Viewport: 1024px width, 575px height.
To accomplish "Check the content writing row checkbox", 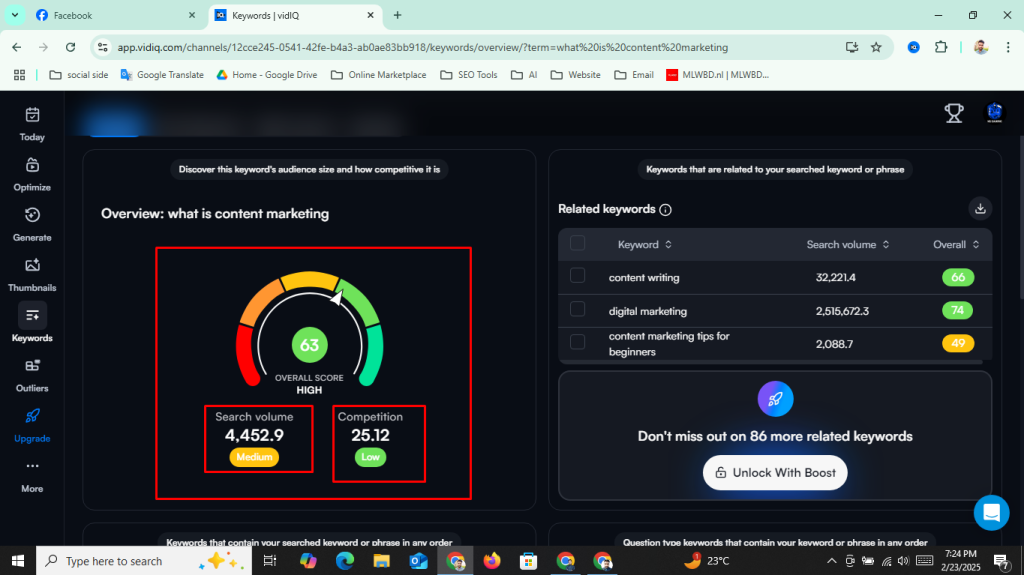I will (577, 275).
